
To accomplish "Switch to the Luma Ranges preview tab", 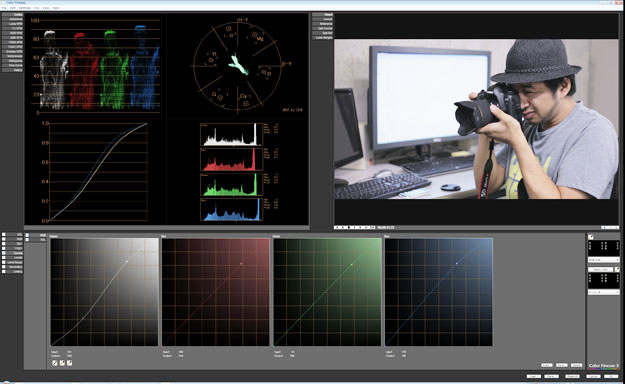I will pos(322,37).
